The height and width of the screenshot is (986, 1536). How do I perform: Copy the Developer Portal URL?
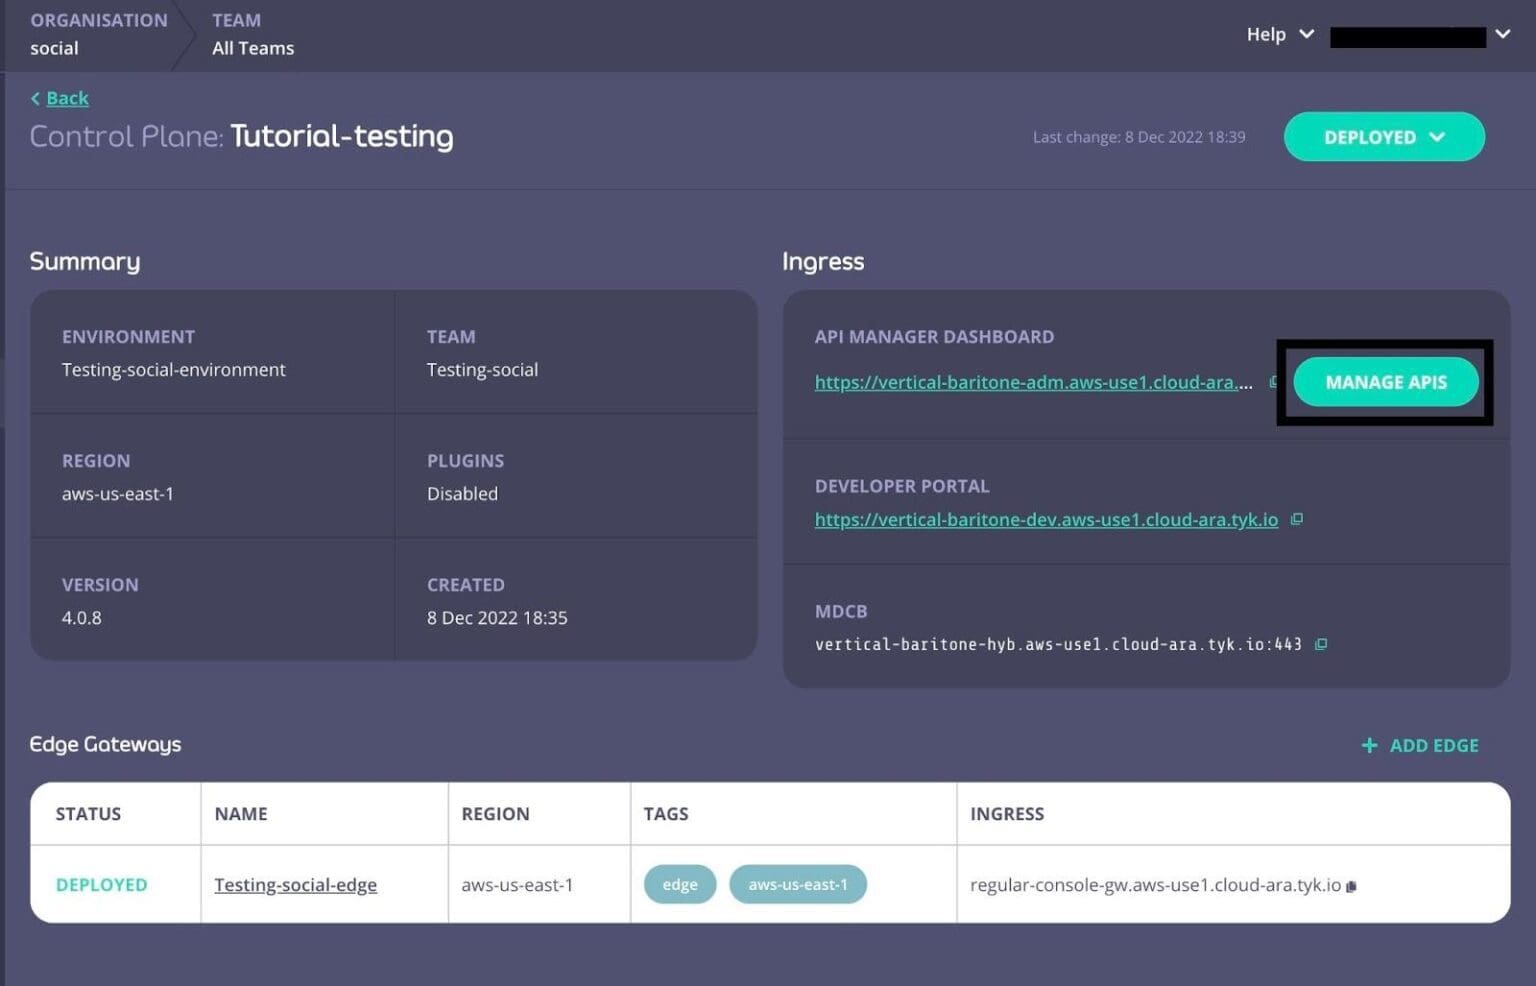click(x=1297, y=519)
